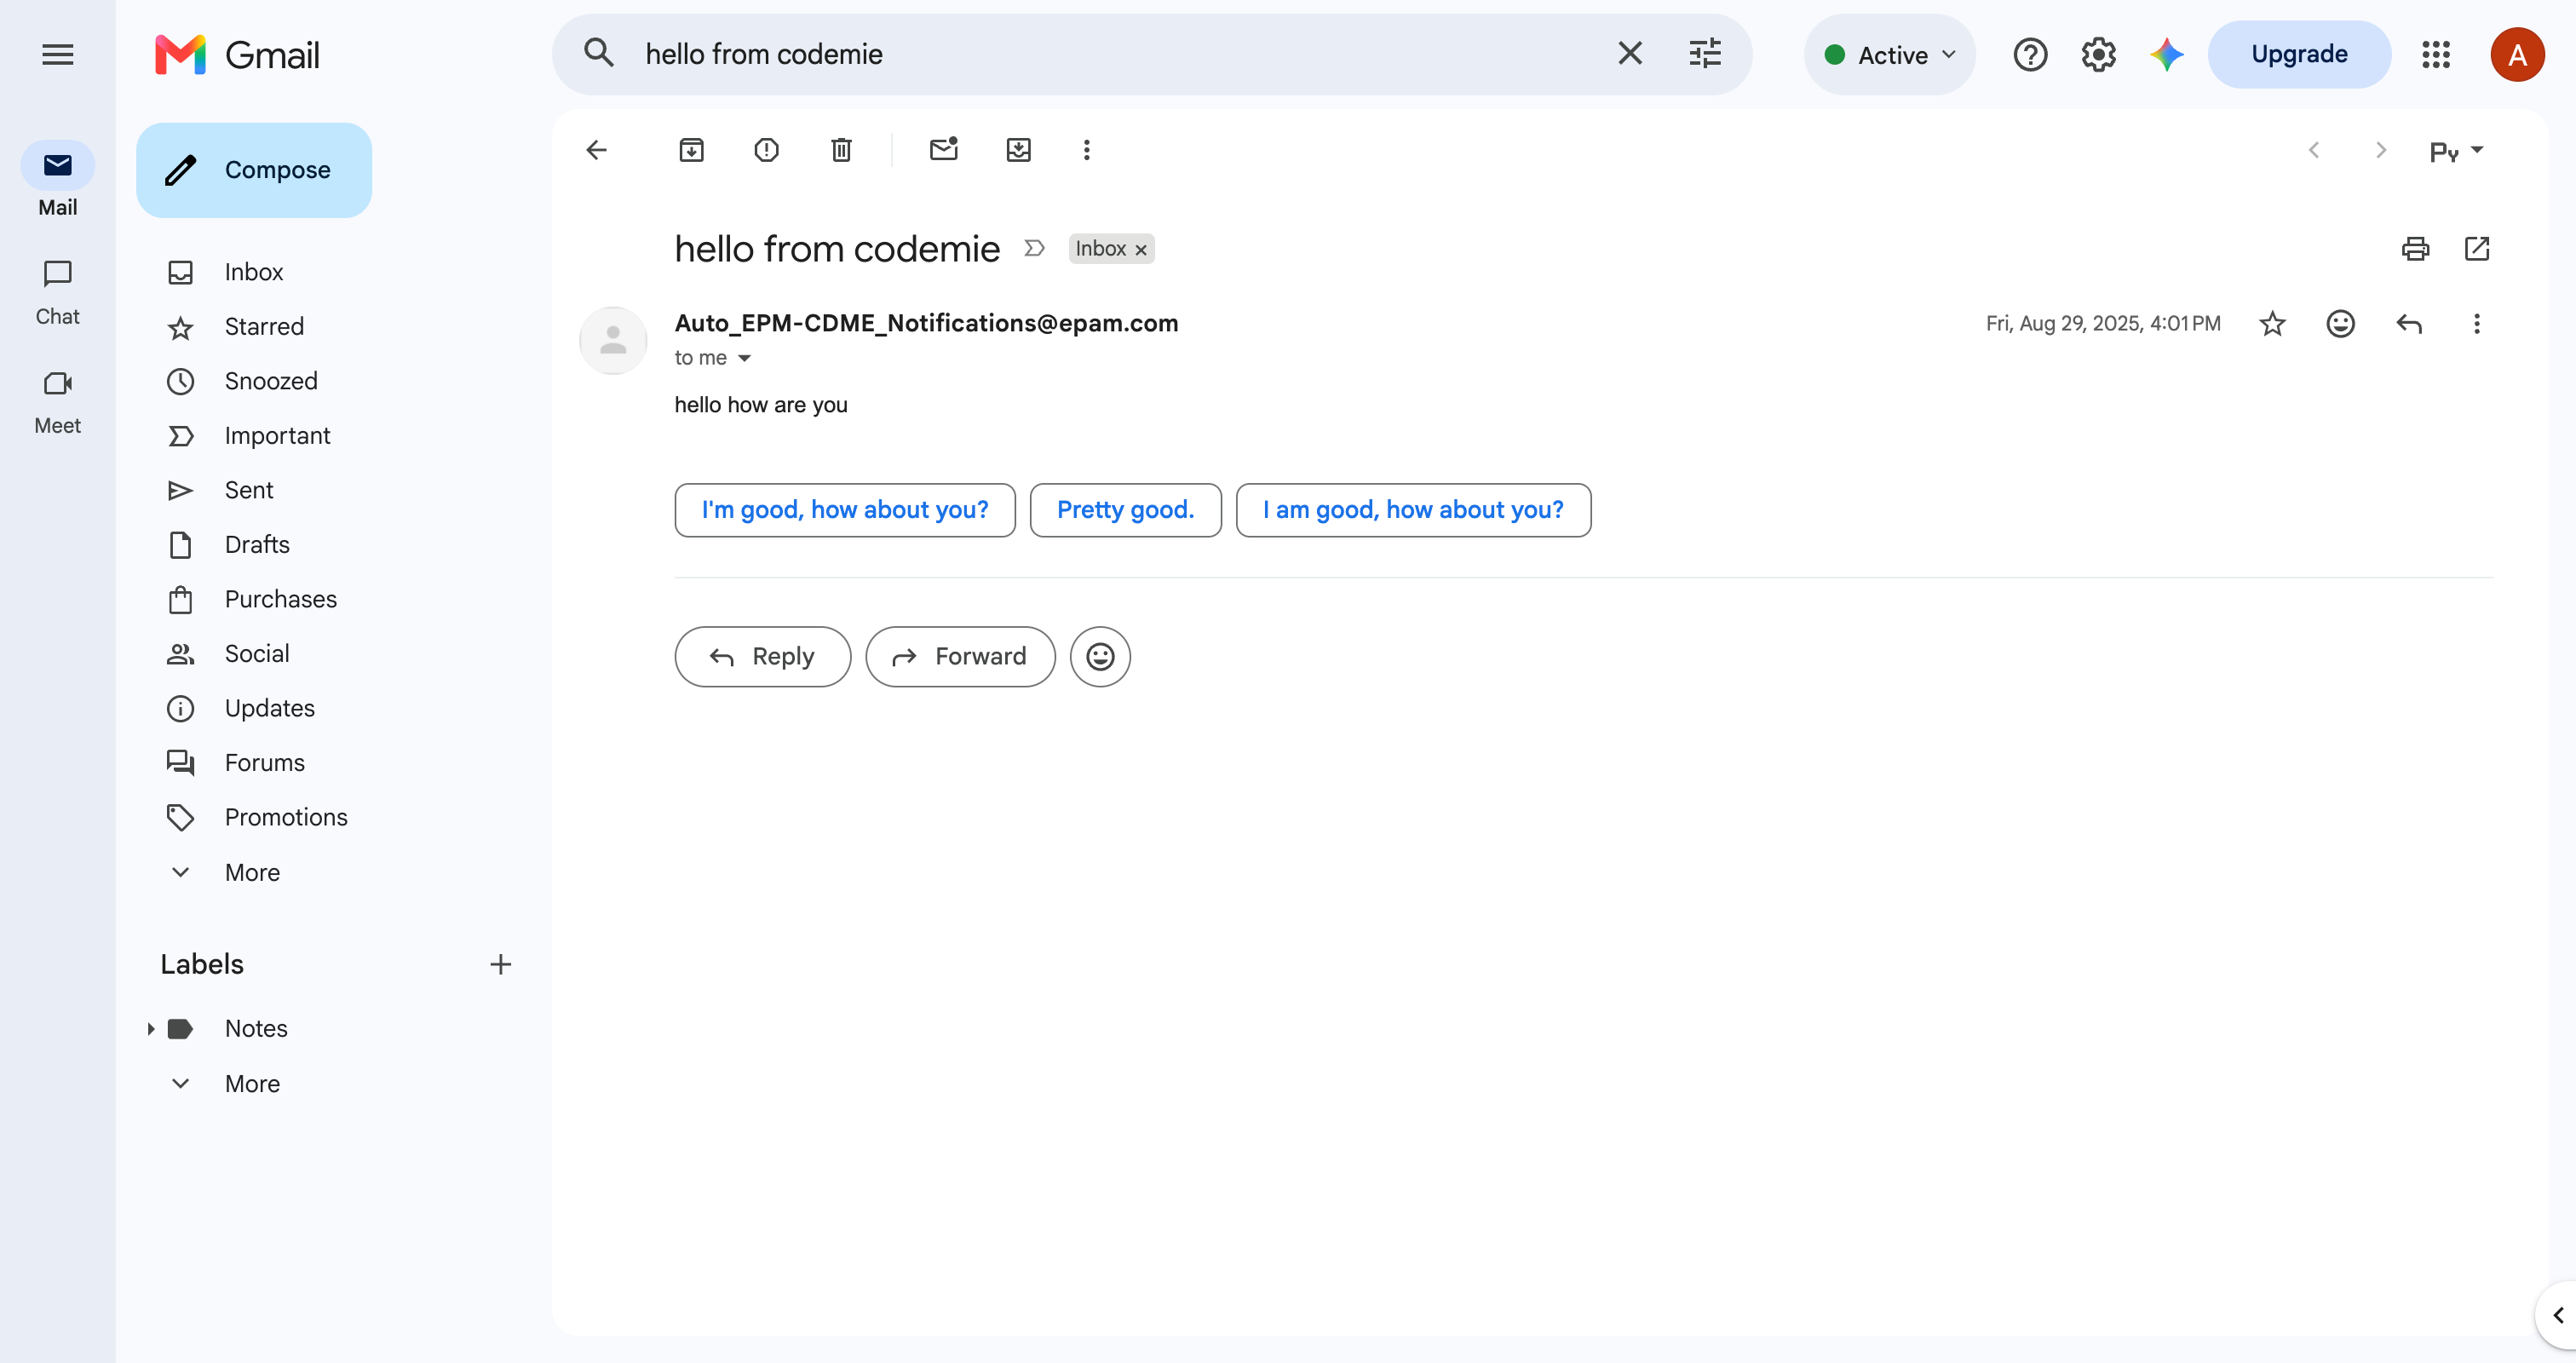Open the account avatar A

[2517, 54]
